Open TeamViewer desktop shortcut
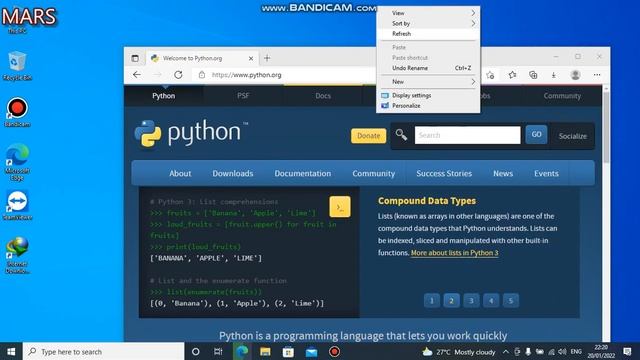Image resolution: width=640 pixels, height=360 pixels. click(x=17, y=205)
